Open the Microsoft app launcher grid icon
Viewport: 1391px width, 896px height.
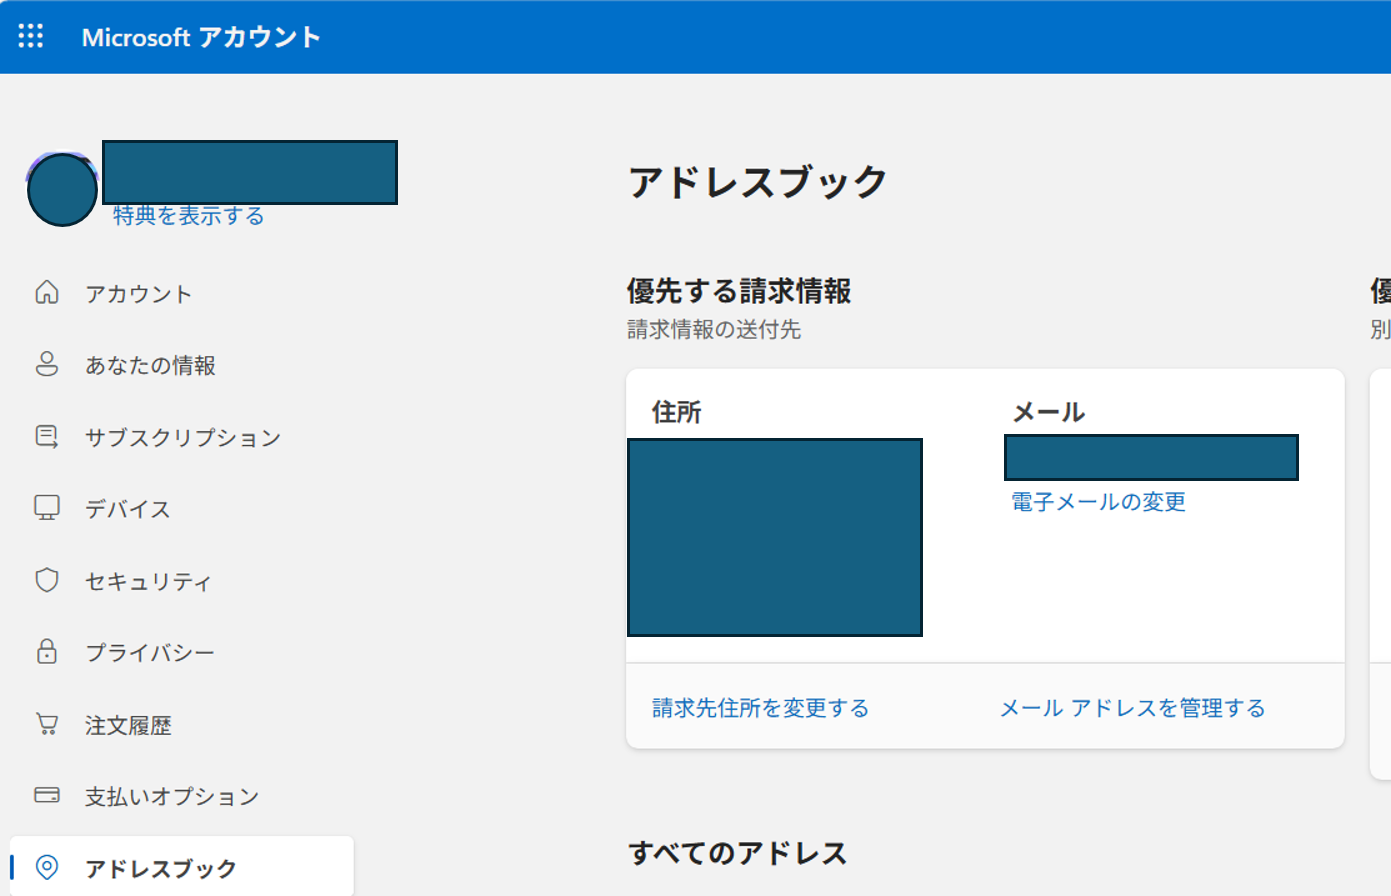(31, 36)
